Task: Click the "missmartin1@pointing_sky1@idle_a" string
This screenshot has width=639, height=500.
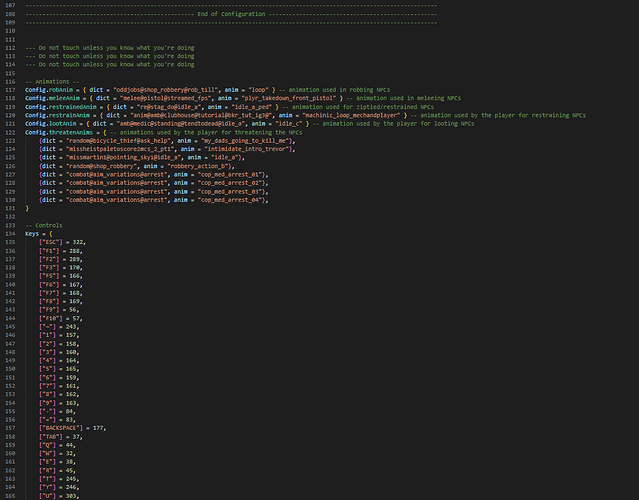Action: pyautogui.click(x=123, y=157)
